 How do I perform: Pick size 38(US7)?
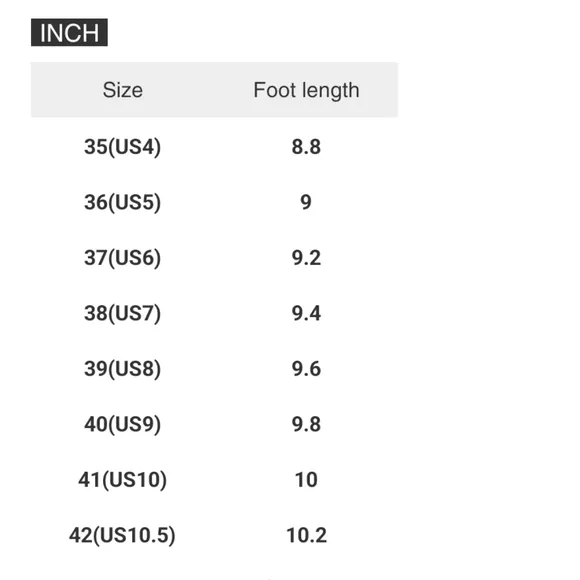pyautogui.click(x=122, y=313)
